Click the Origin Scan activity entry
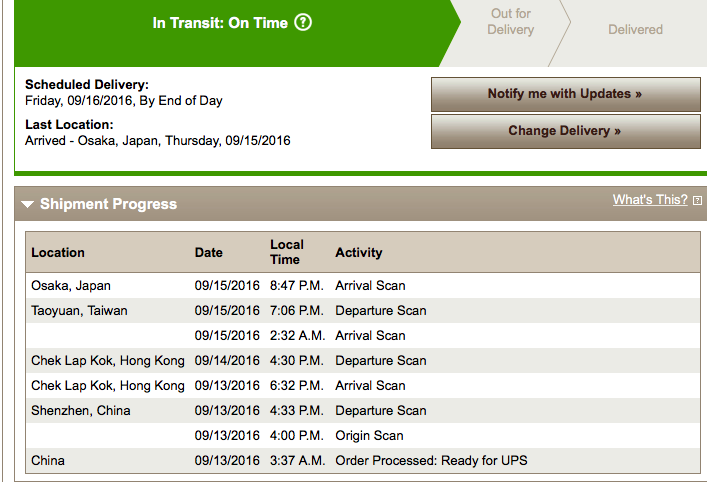The width and height of the screenshot is (707, 482). 369,436
